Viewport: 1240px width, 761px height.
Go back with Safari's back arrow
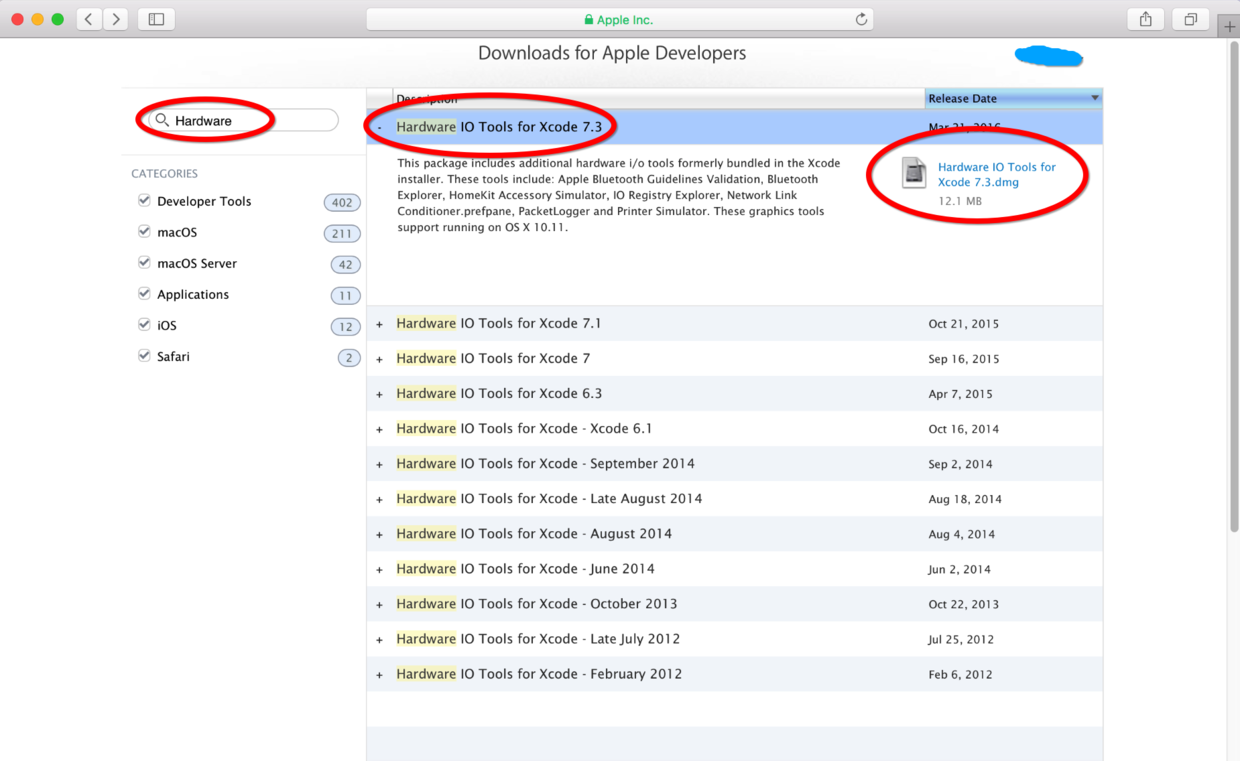(x=89, y=19)
